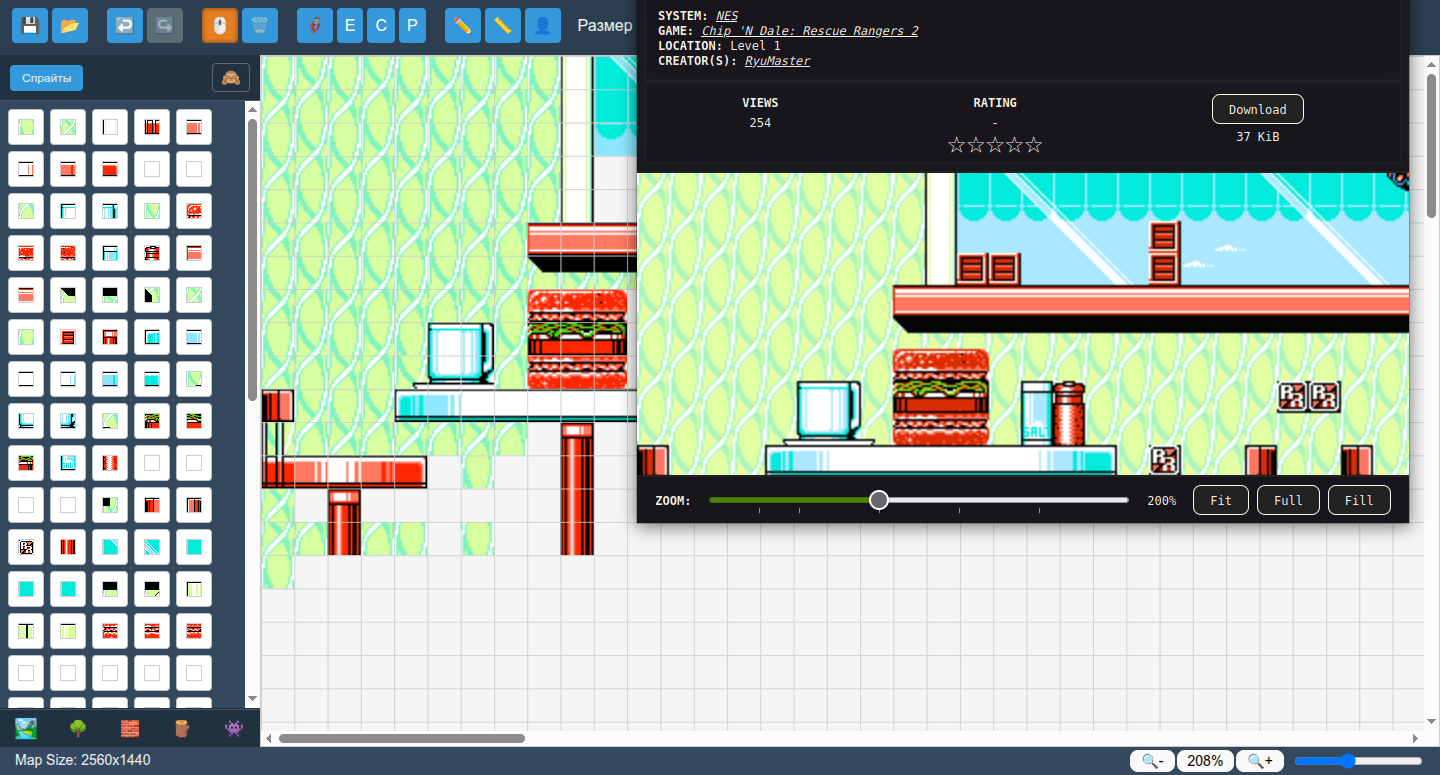Rate the map with the third star
The height and width of the screenshot is (775, 1440).
(995, 145)
